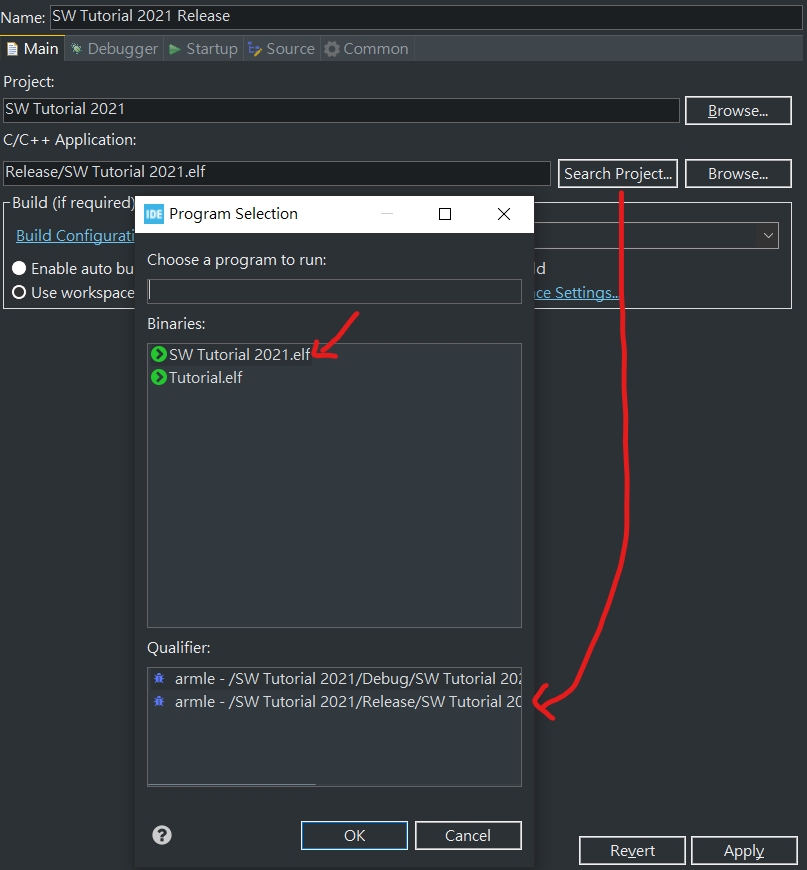Screen dimensions: 807x870
Task: Select the Enable auto build radio button
Action: pyautogui.click(x=19, y=269)
